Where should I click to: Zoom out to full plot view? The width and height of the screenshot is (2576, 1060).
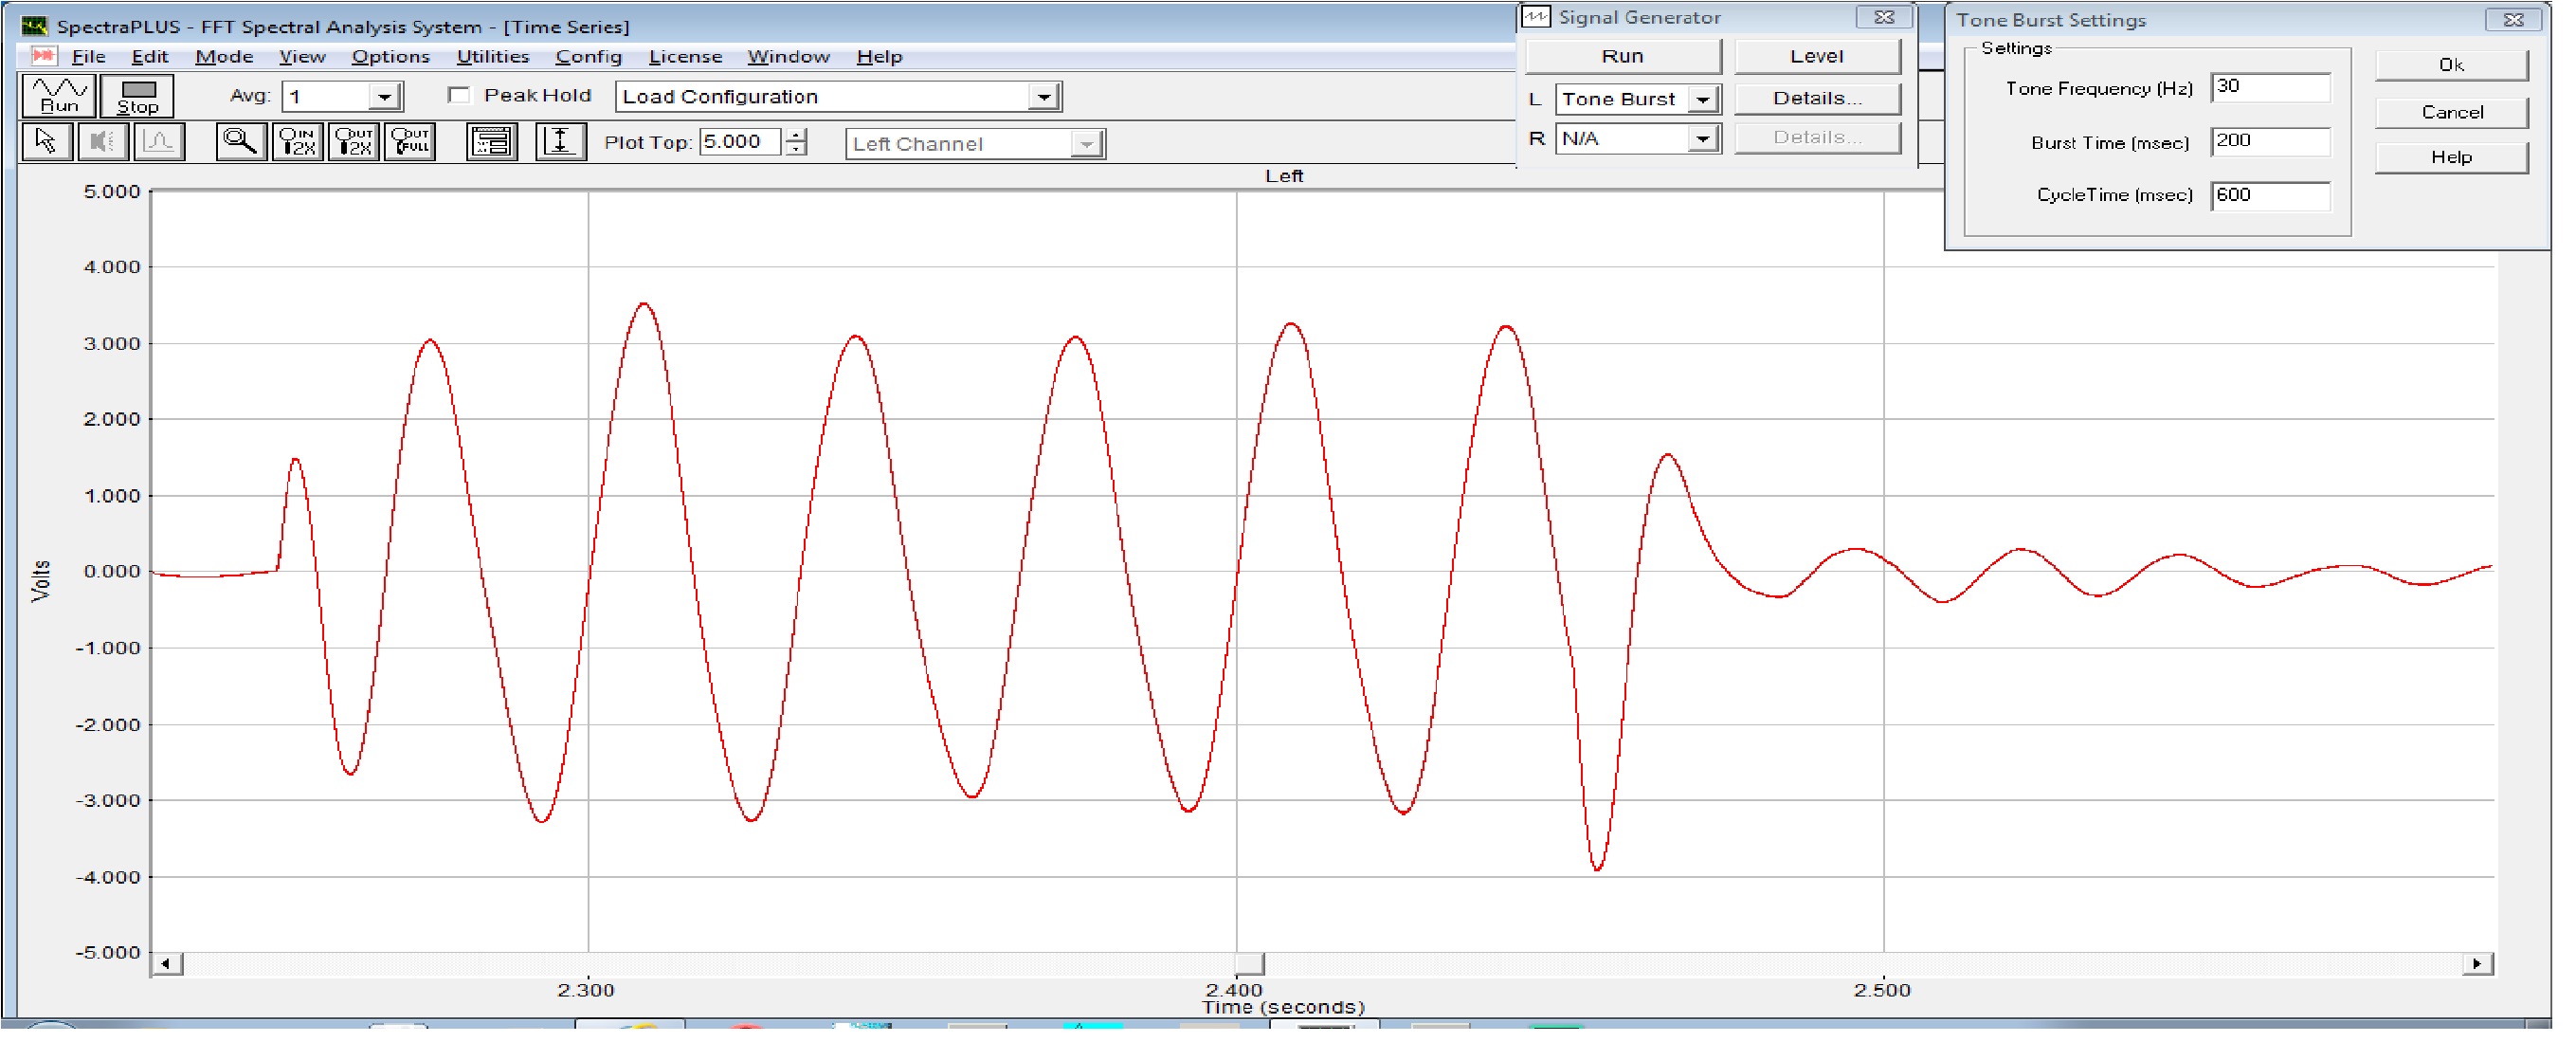[x=411, y=142]
